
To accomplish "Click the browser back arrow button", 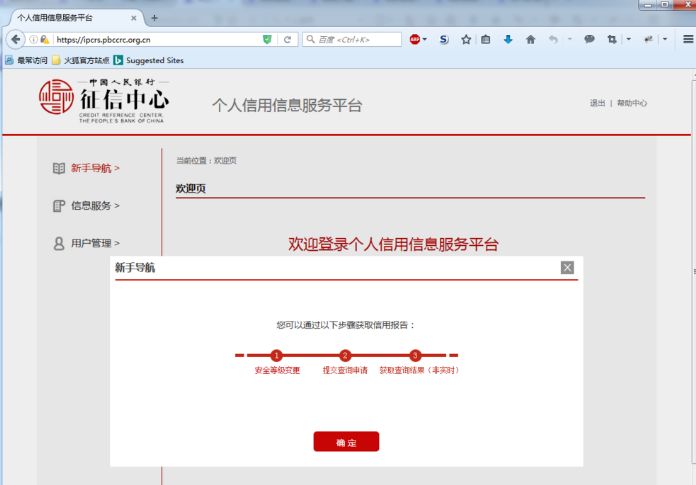I will click(x=15, y=40).
